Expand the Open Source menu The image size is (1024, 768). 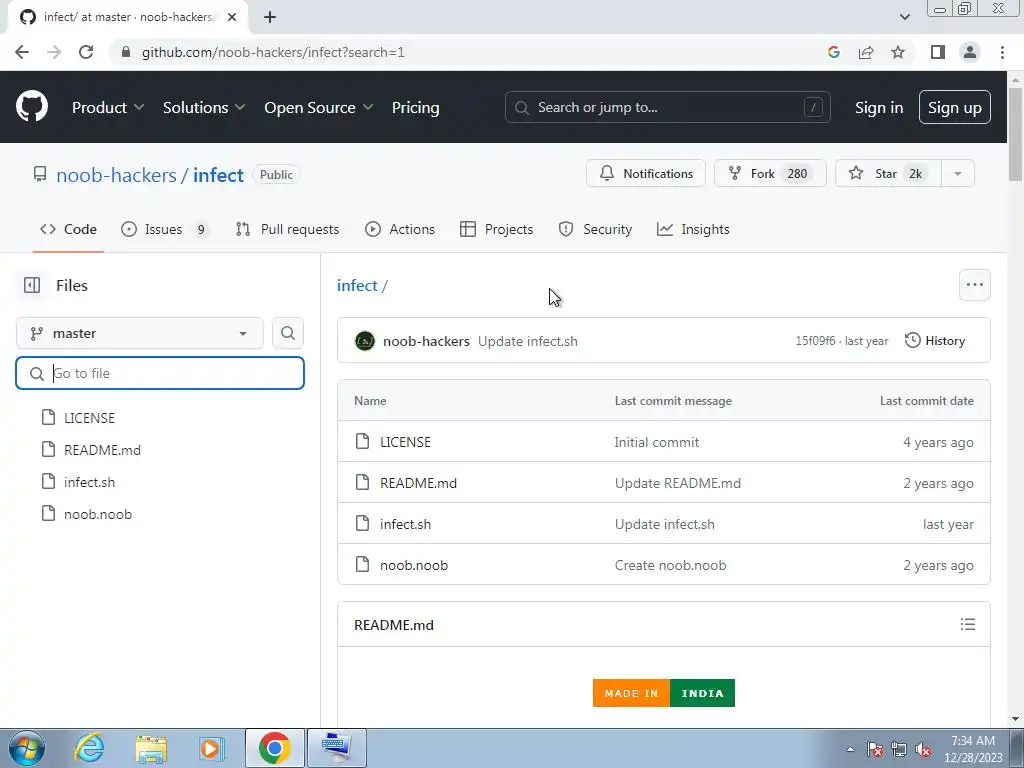319,107
